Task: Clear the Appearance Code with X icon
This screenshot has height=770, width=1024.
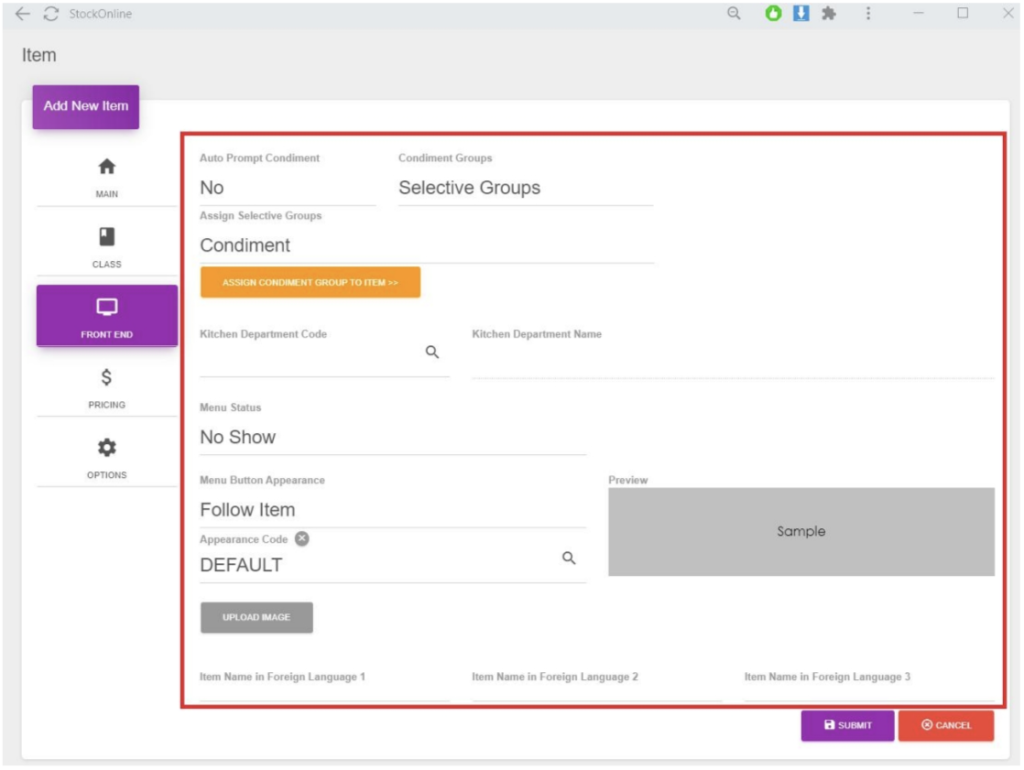Action: pyautogui.click(x=302, y=539)
